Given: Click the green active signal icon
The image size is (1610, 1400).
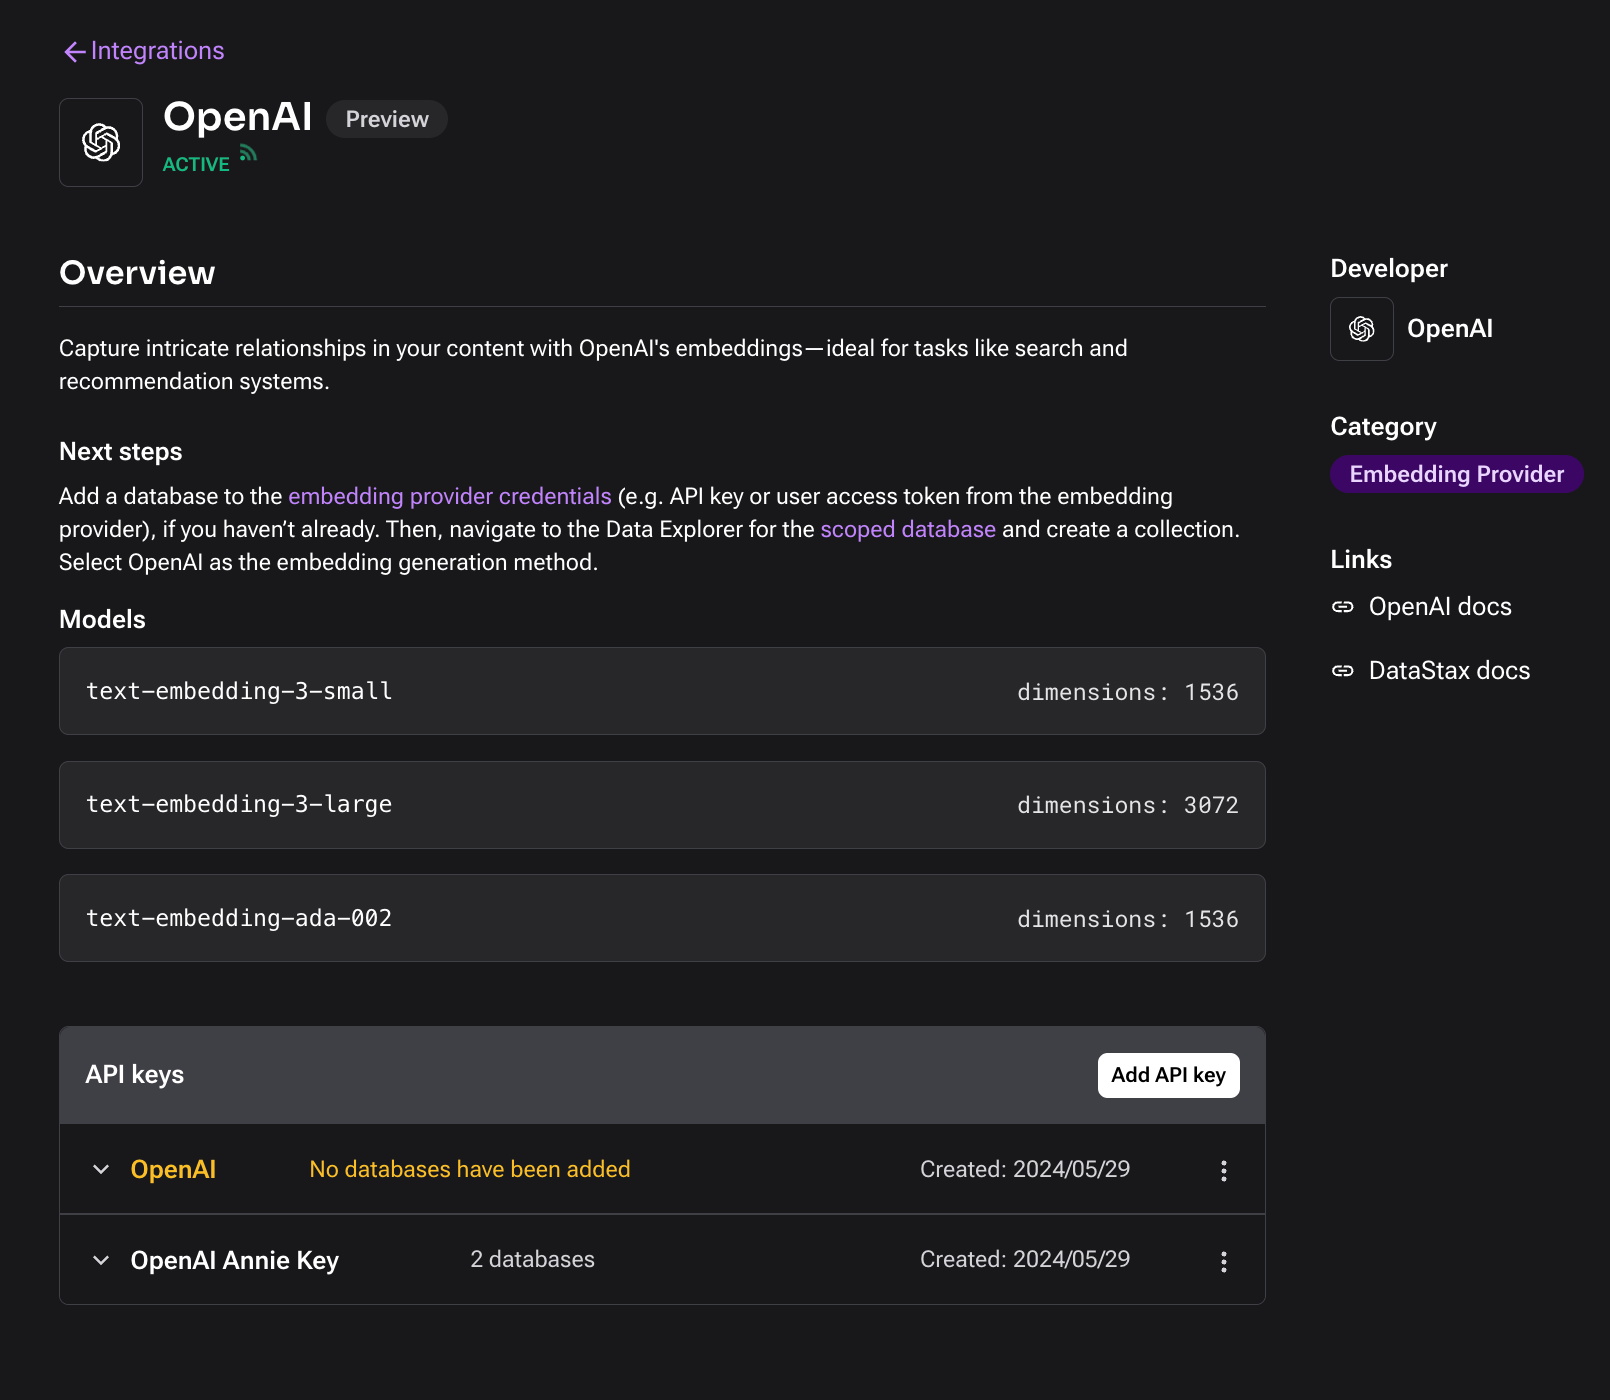Looking at the screenshot, I should 248,154.
